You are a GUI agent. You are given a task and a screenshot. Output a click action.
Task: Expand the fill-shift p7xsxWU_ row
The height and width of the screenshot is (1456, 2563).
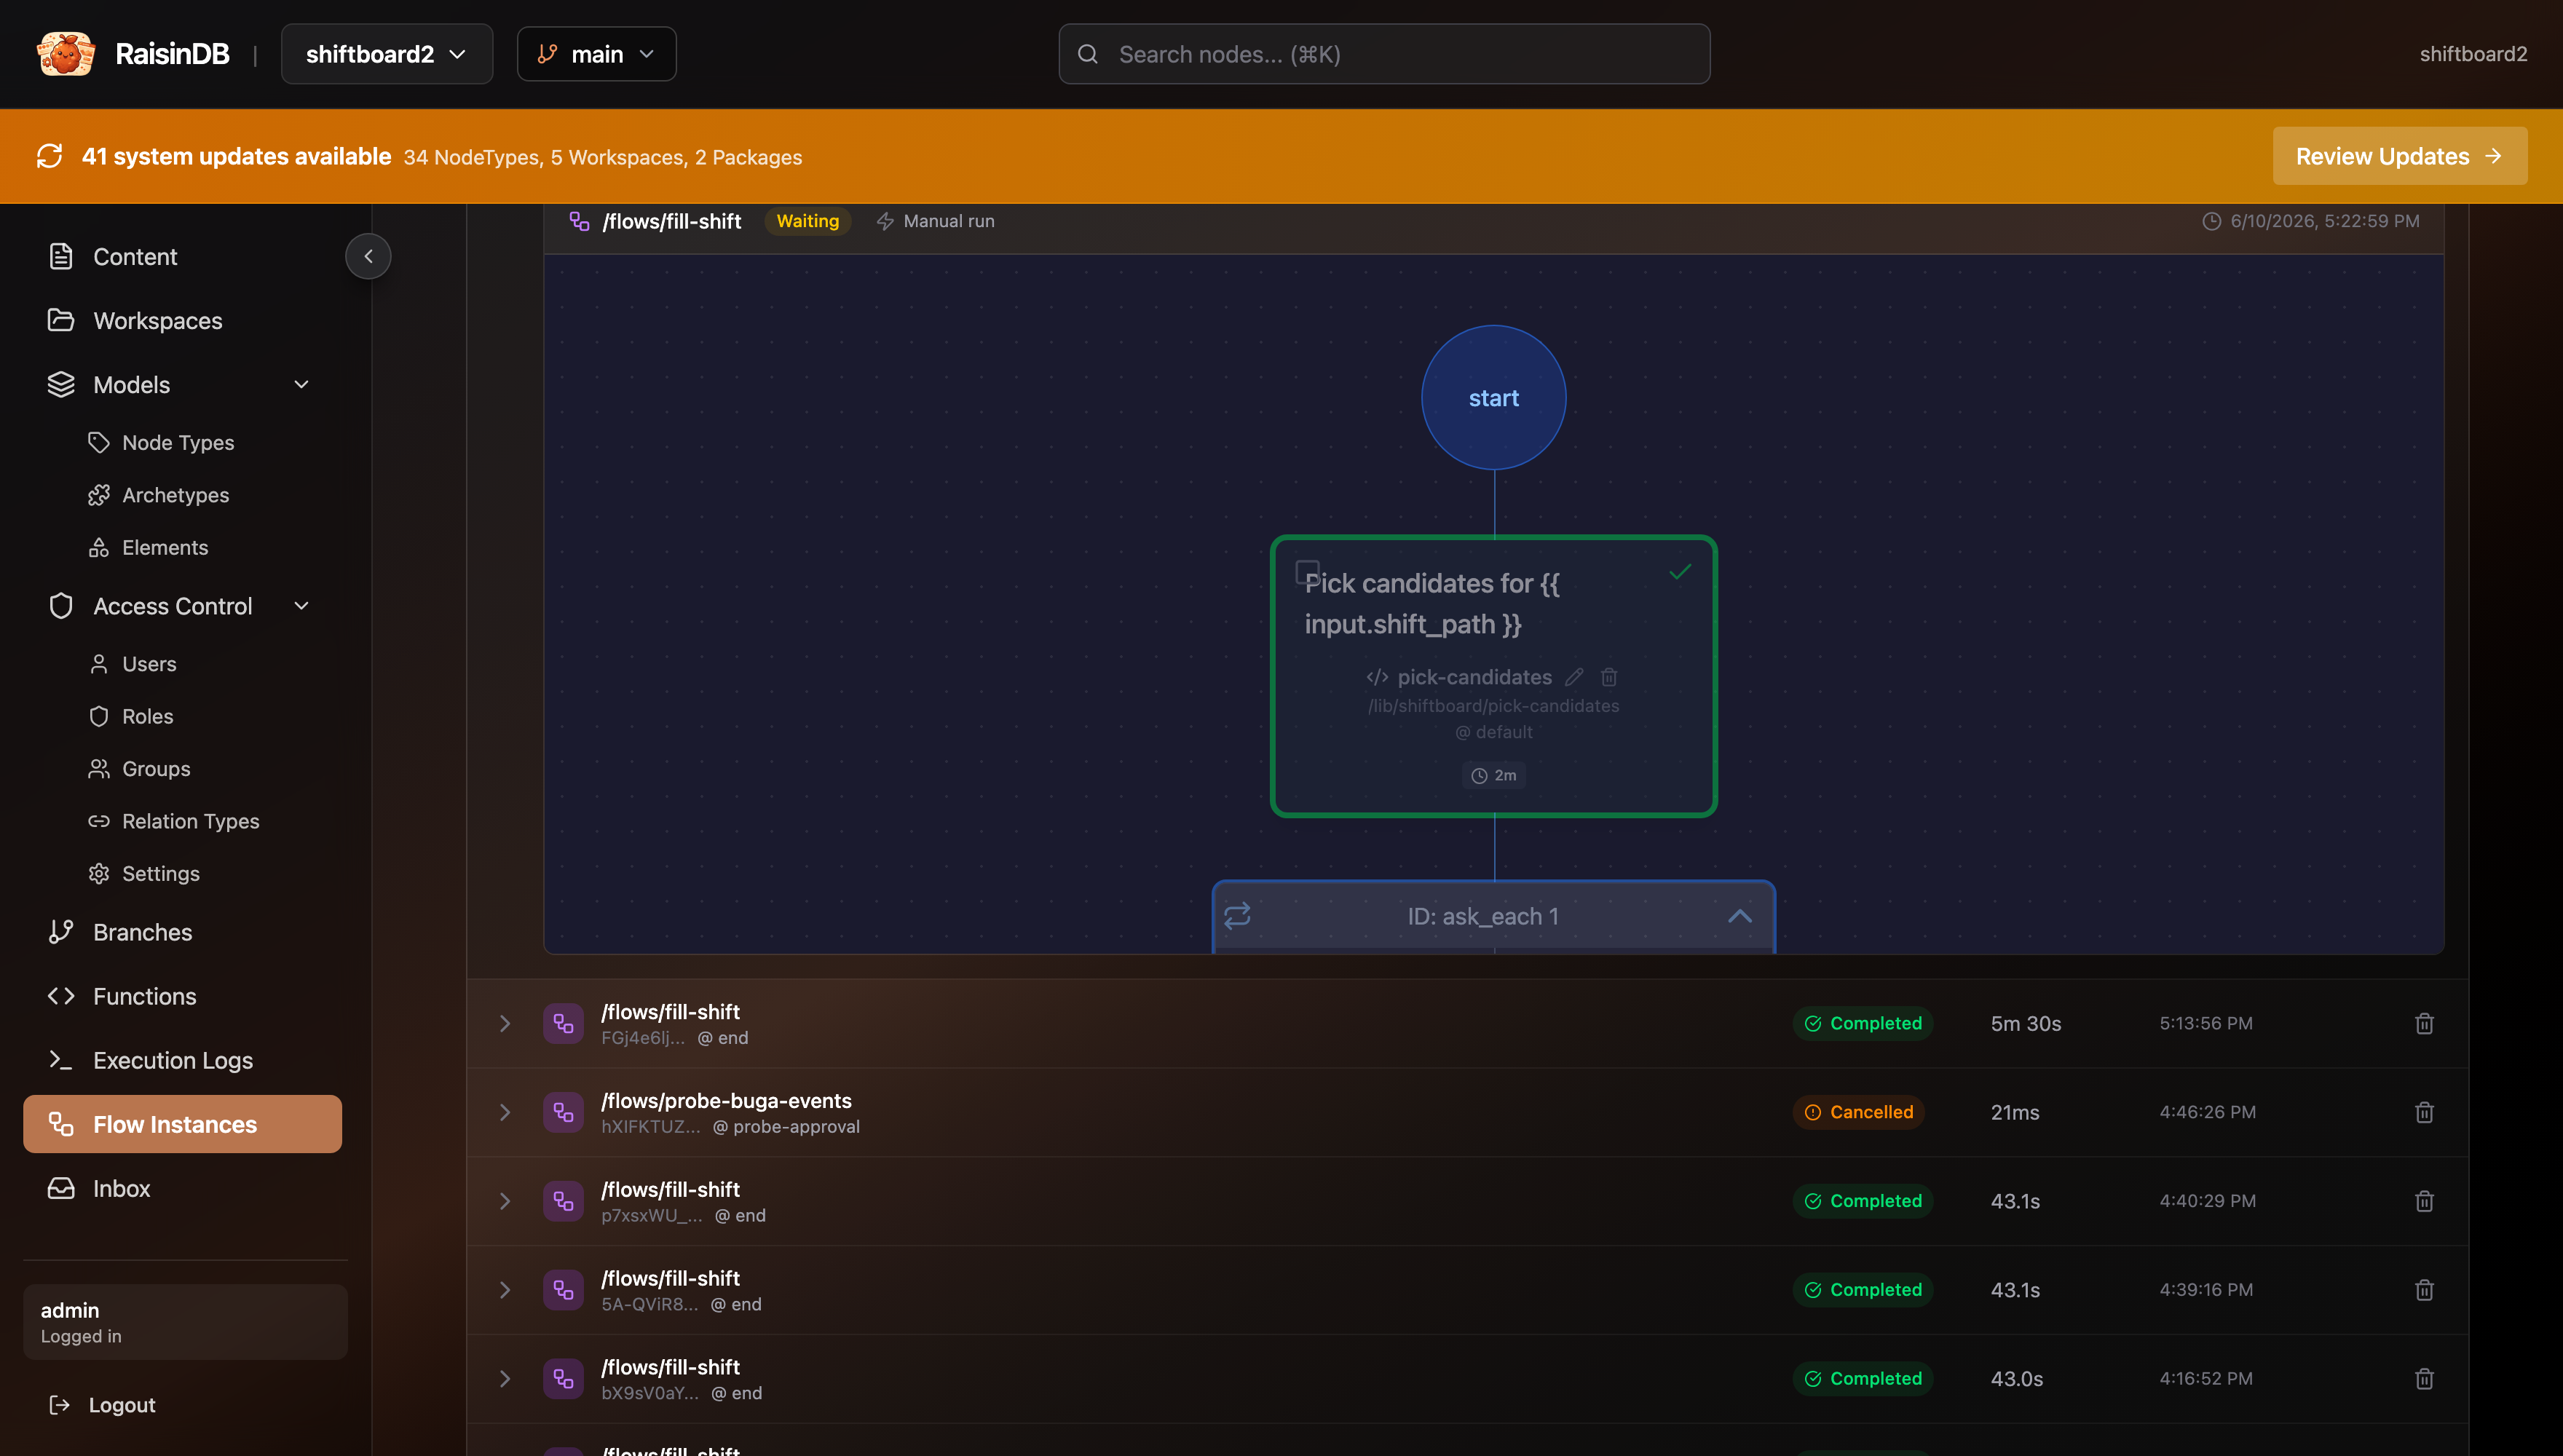click(505, 1201)
